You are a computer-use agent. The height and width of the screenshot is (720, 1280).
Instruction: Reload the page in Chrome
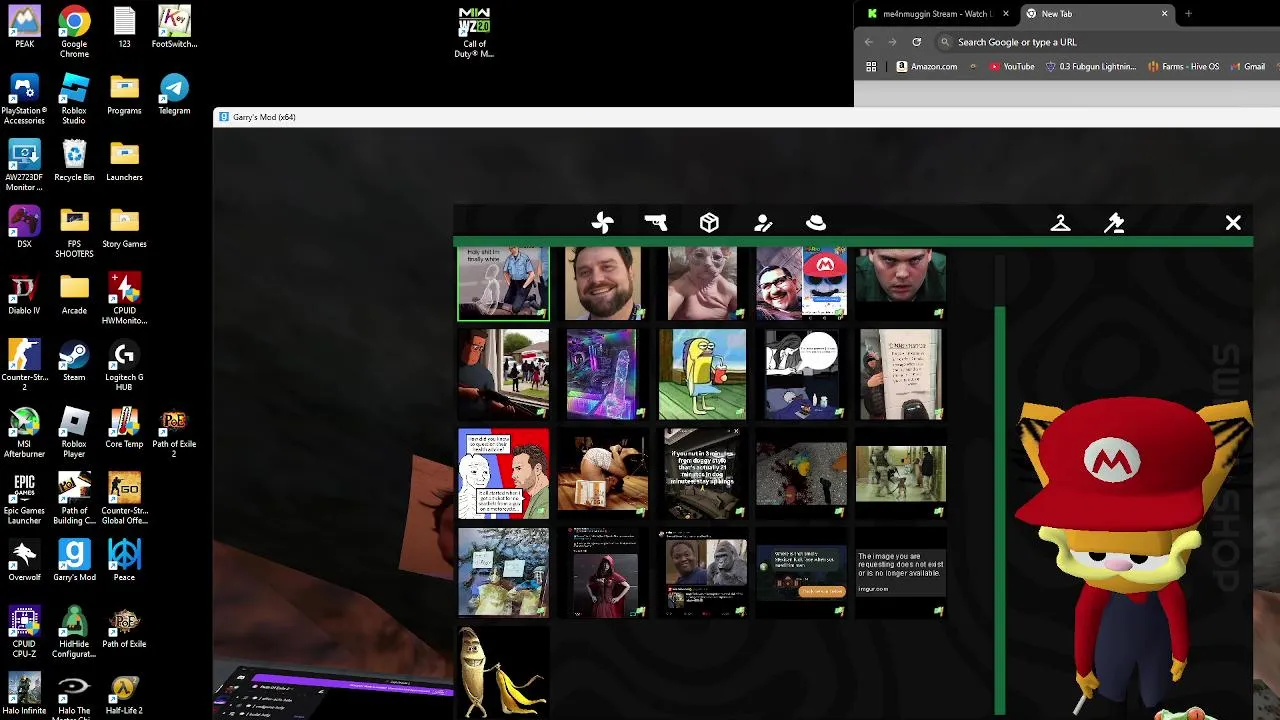coord(916,42)
